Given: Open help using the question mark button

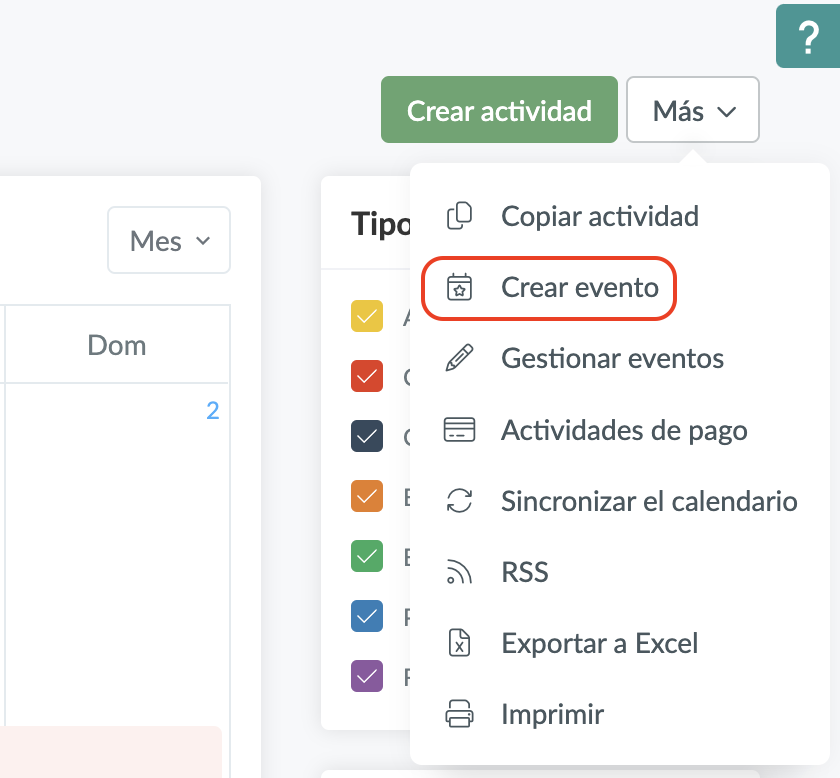Looking at the screenshot, I should coord(809,36).
